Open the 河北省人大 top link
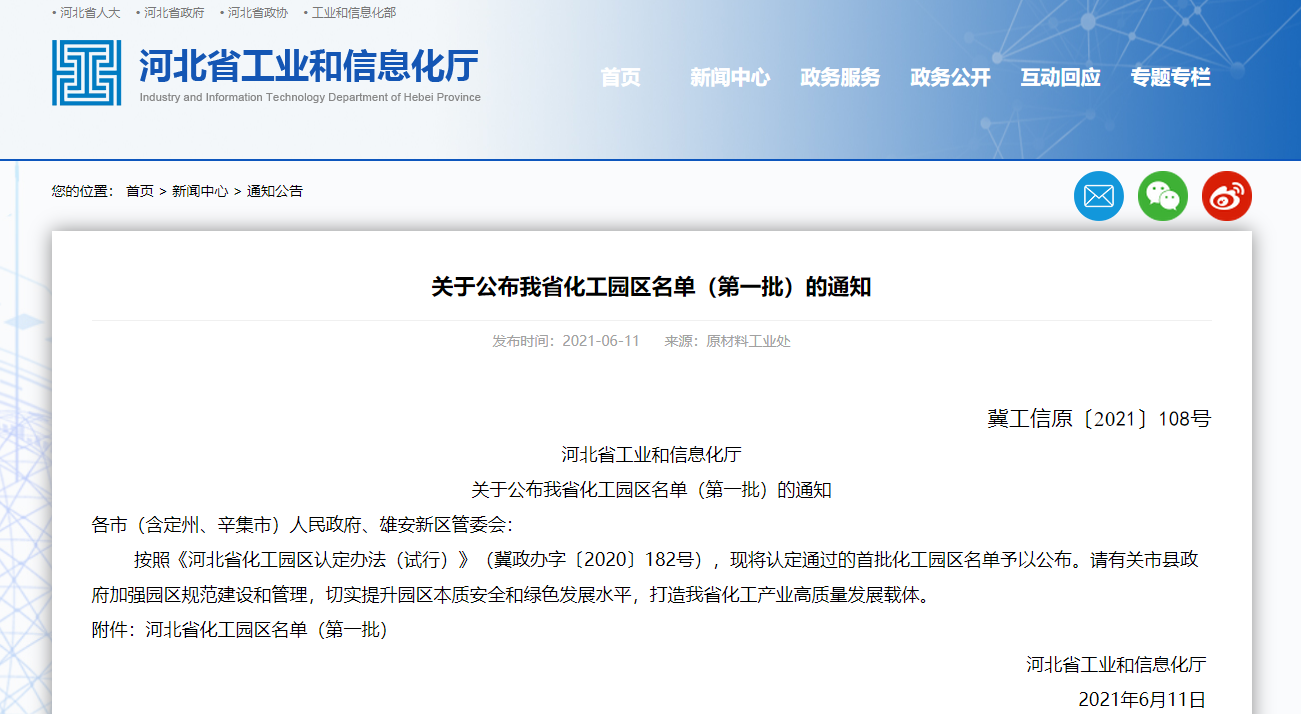This screenshot has height=714, width=1301. coord(89,13)
